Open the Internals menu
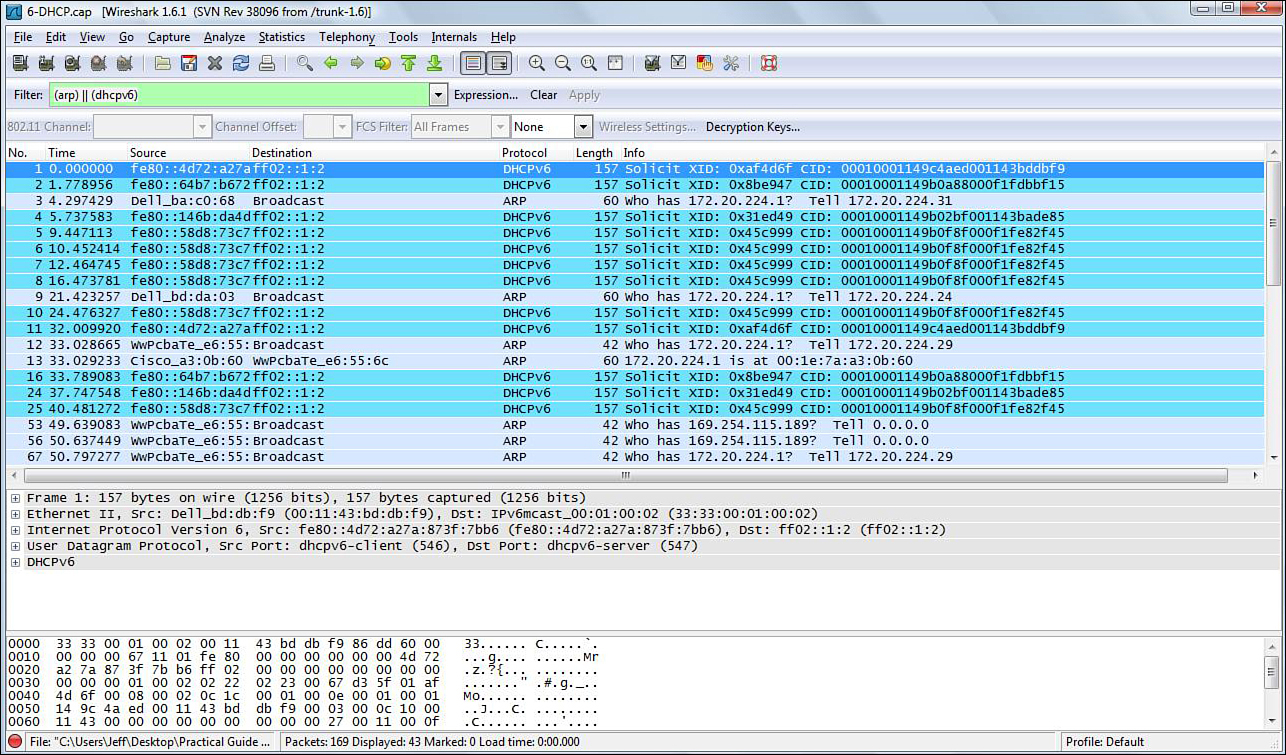The width and height of the screenshot is (1286, 755). tap(454, 37)
